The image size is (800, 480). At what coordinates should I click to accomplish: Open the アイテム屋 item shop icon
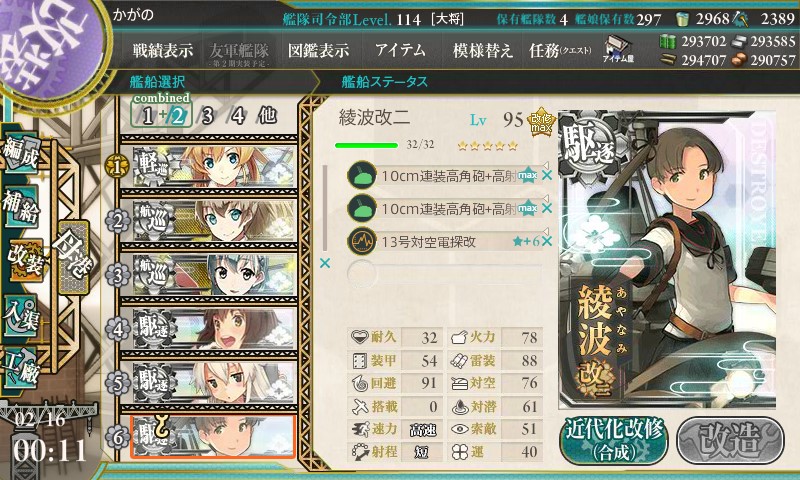click(618, 49)
